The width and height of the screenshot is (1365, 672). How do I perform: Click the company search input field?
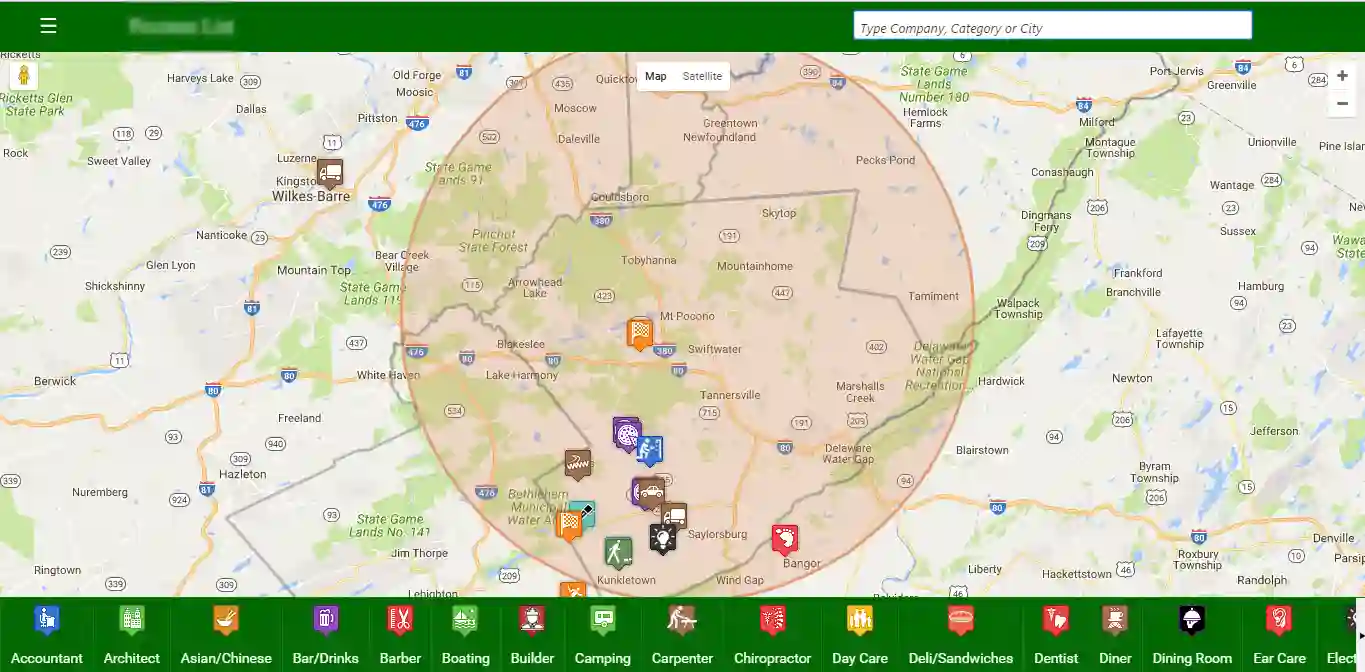tap(1052, 27)
